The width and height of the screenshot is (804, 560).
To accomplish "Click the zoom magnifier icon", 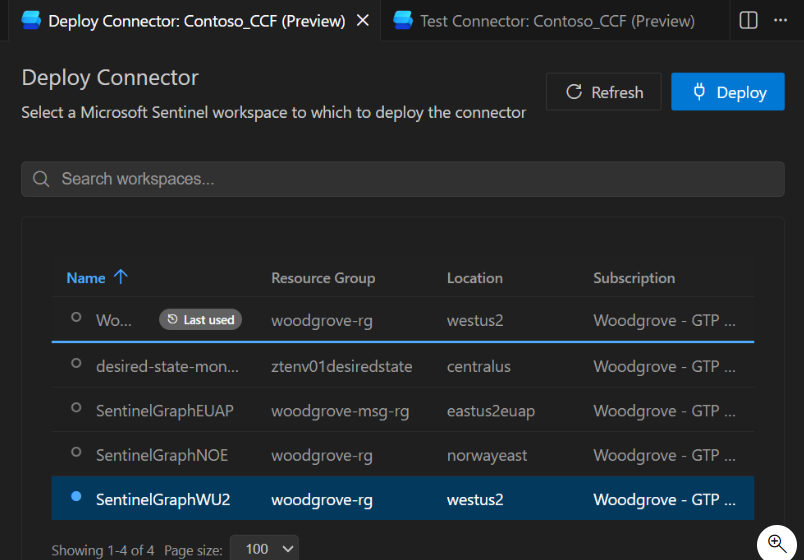I will [777, 544].
